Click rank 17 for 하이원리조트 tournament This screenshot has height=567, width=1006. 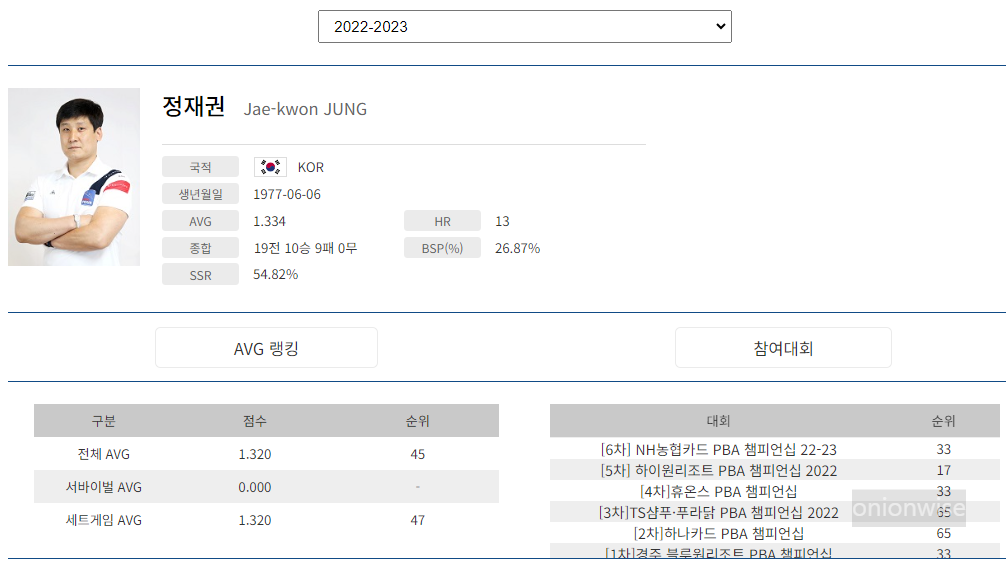(943, 470)
